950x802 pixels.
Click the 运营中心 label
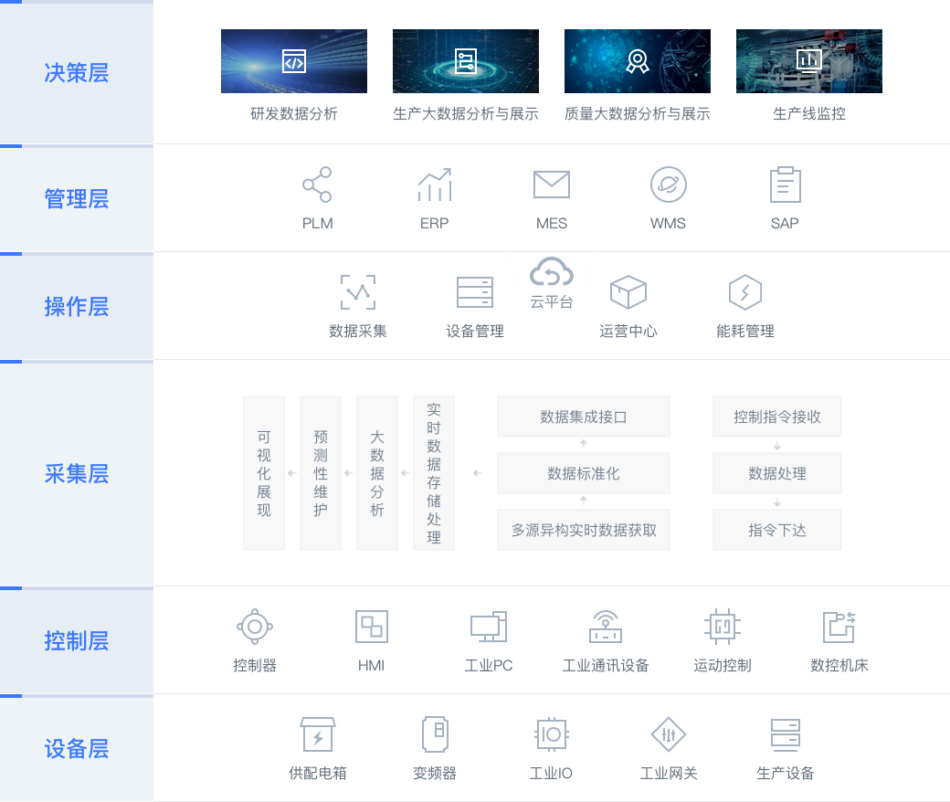pos(628,331)
